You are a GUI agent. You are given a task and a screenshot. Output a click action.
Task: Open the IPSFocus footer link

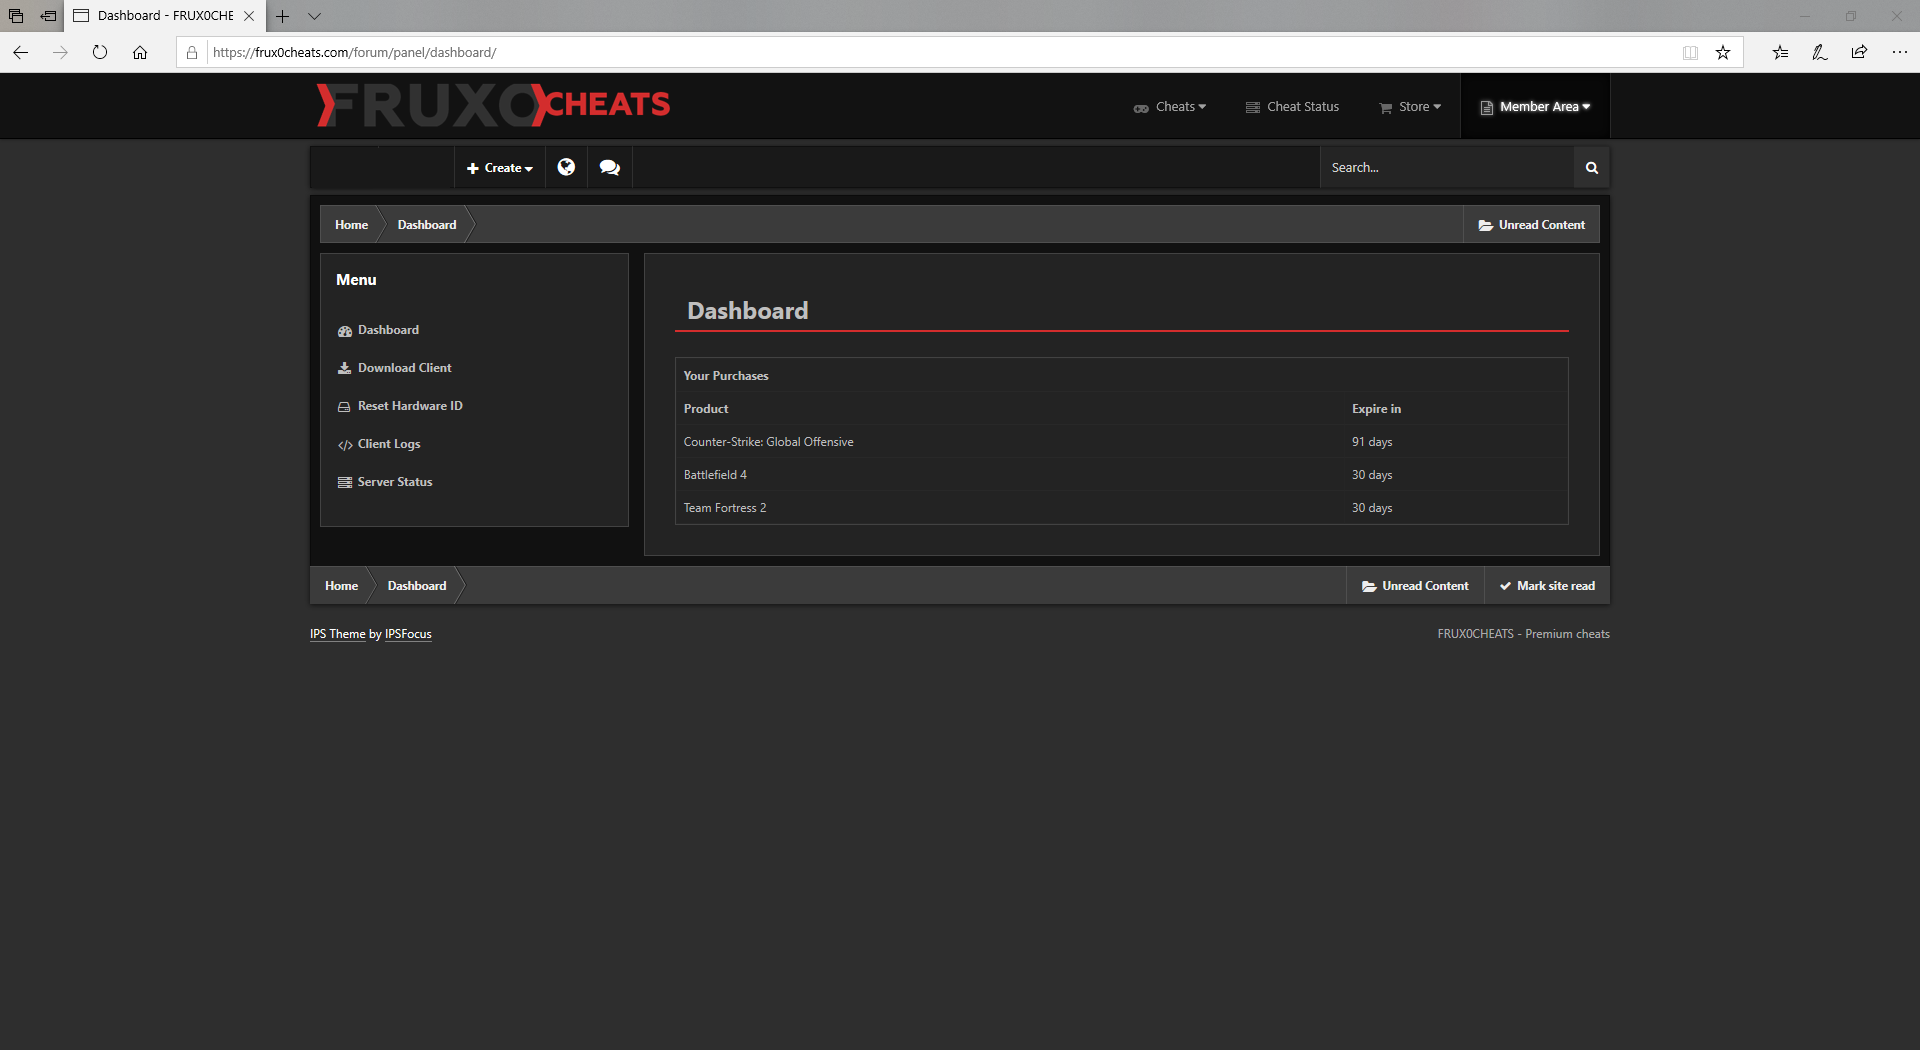[x=408, y=634]
